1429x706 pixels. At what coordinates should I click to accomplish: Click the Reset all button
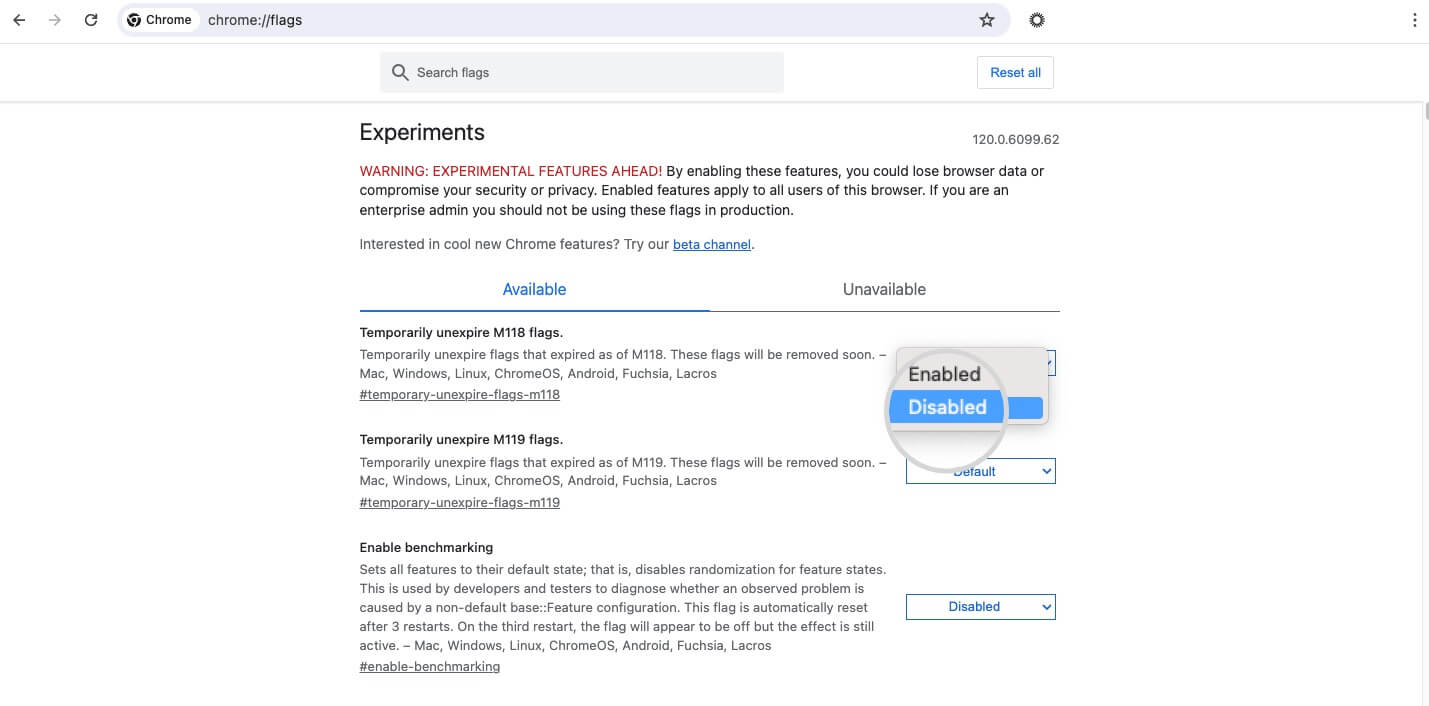(1015, 72)
